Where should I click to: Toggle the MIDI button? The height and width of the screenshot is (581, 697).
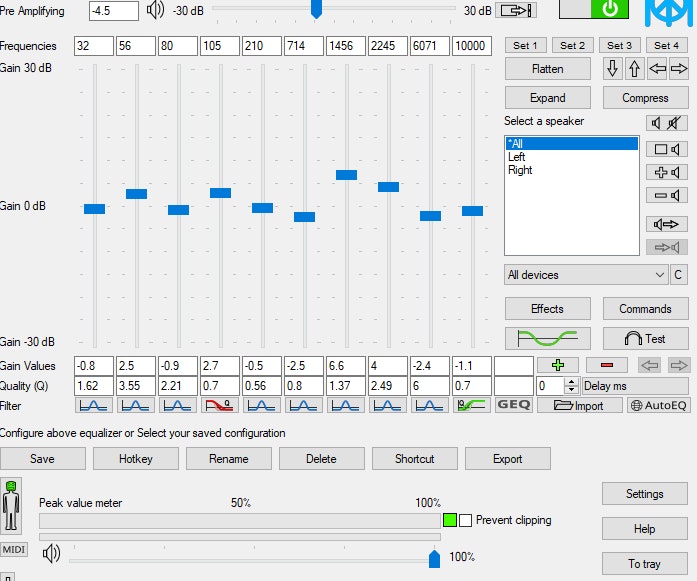[14, 549]
